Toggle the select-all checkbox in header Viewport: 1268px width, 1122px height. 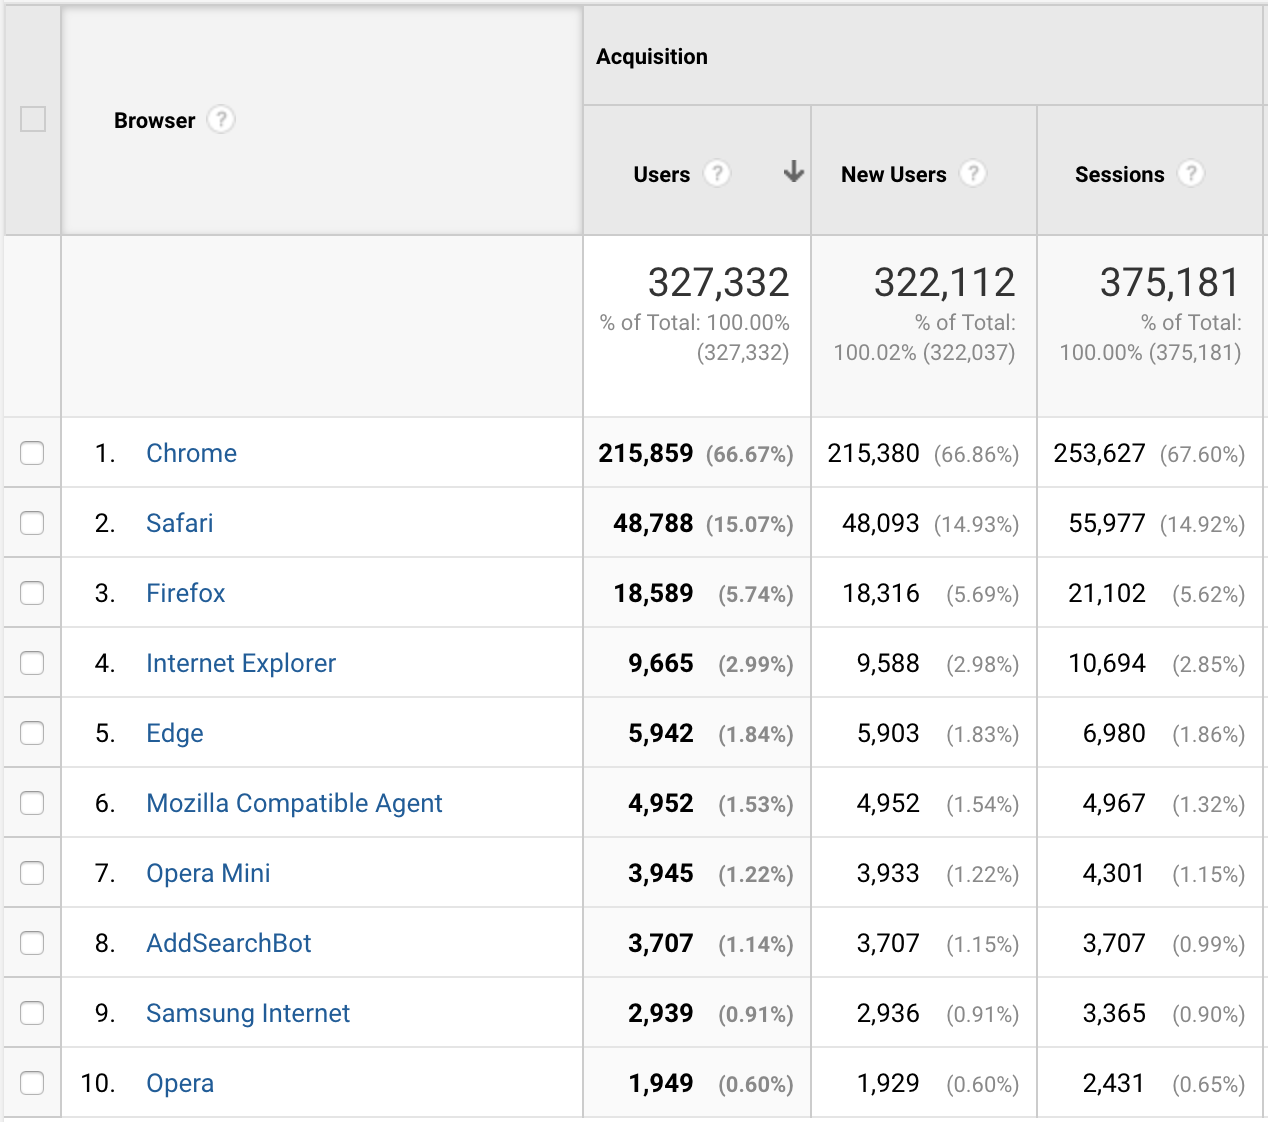(x=33, y=119)
